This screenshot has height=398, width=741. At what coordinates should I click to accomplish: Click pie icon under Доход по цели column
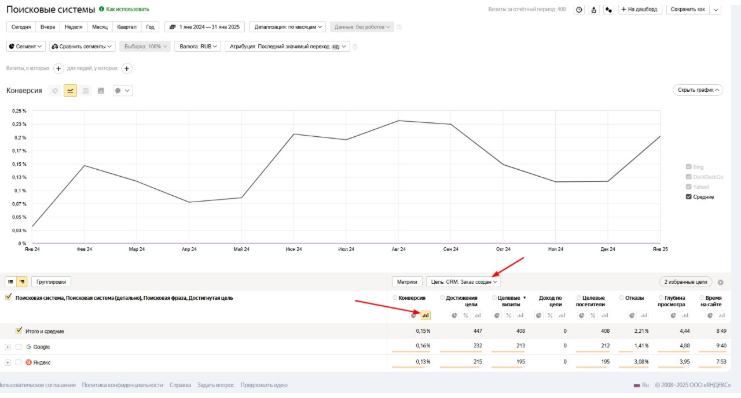point(538,315)
